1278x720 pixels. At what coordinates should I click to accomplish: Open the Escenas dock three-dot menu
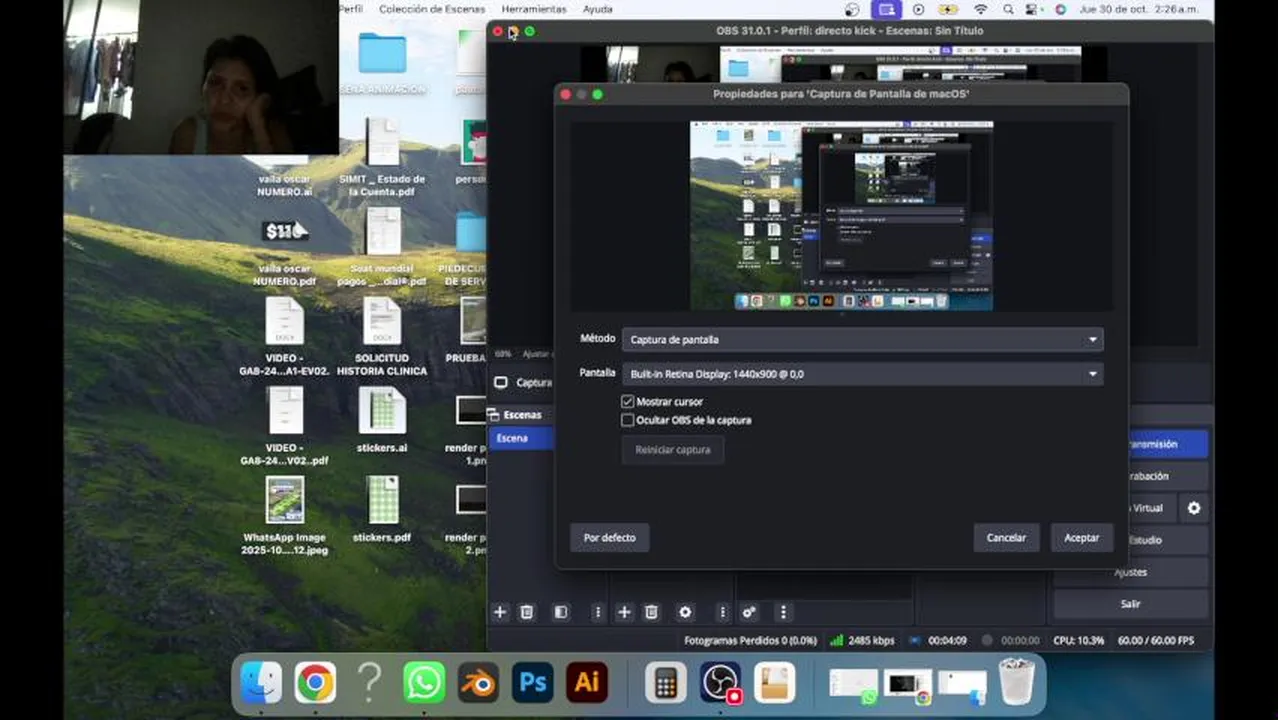click(598, 612)
